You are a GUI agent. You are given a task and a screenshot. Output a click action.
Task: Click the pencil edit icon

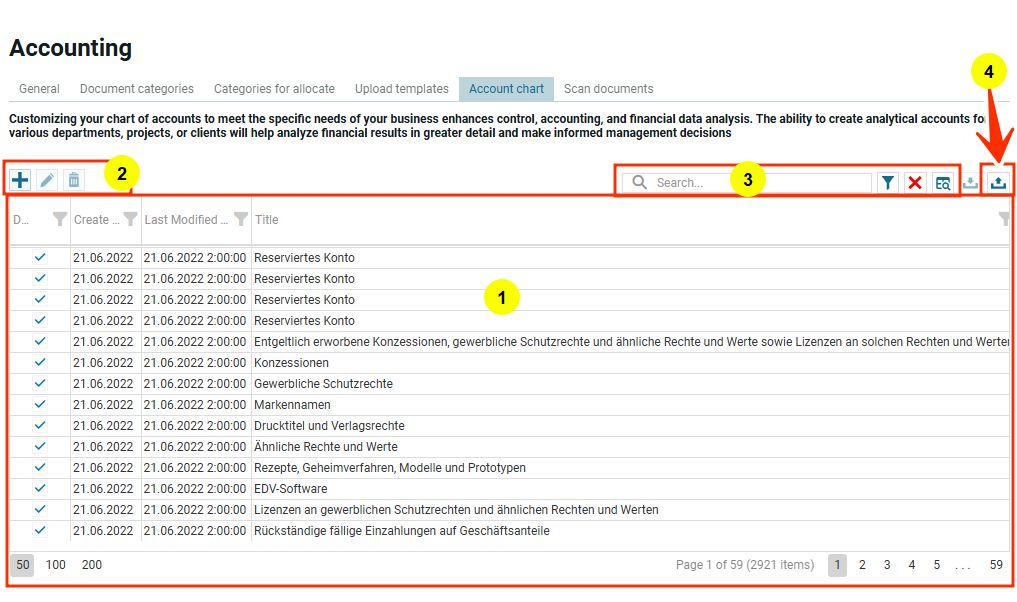pos(47,180)
